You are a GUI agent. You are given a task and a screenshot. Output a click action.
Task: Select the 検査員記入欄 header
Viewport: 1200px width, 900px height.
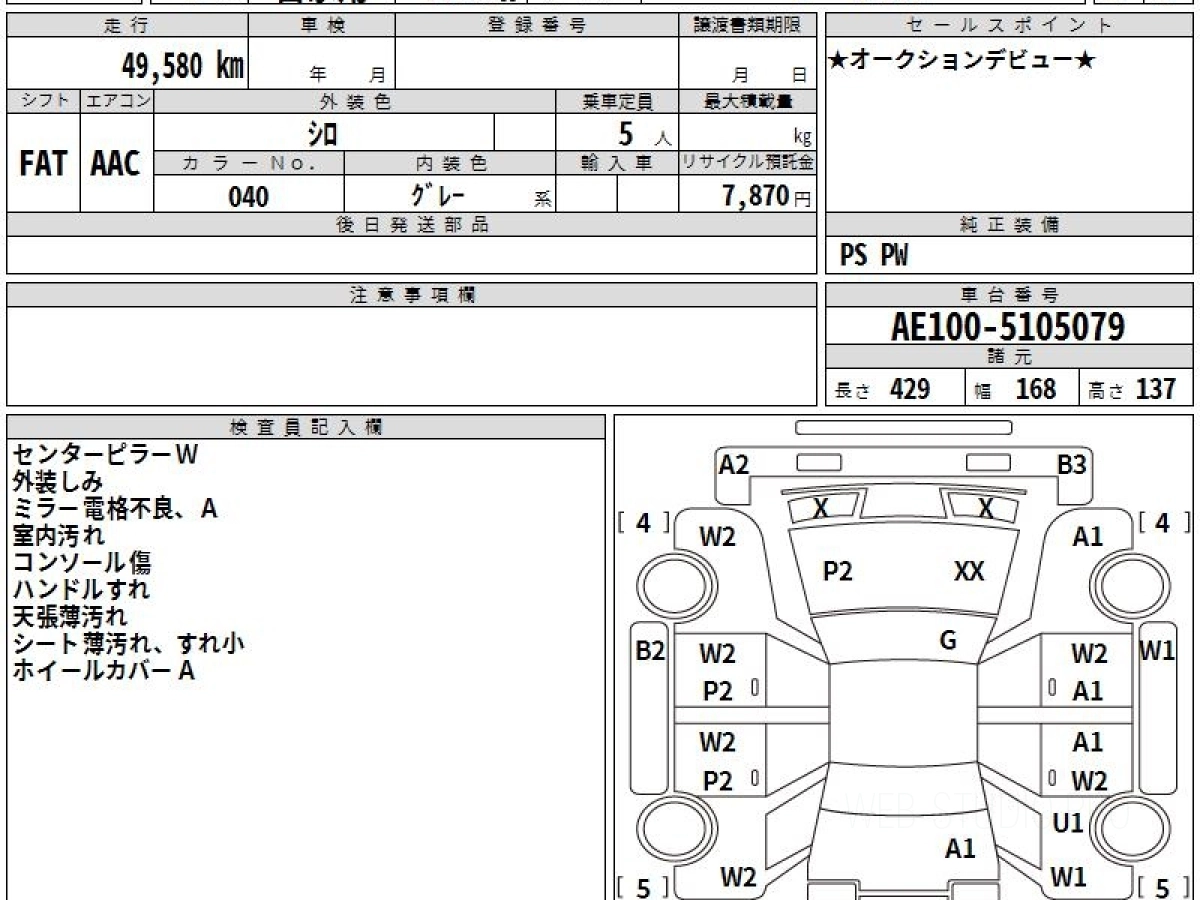[306, 427]
